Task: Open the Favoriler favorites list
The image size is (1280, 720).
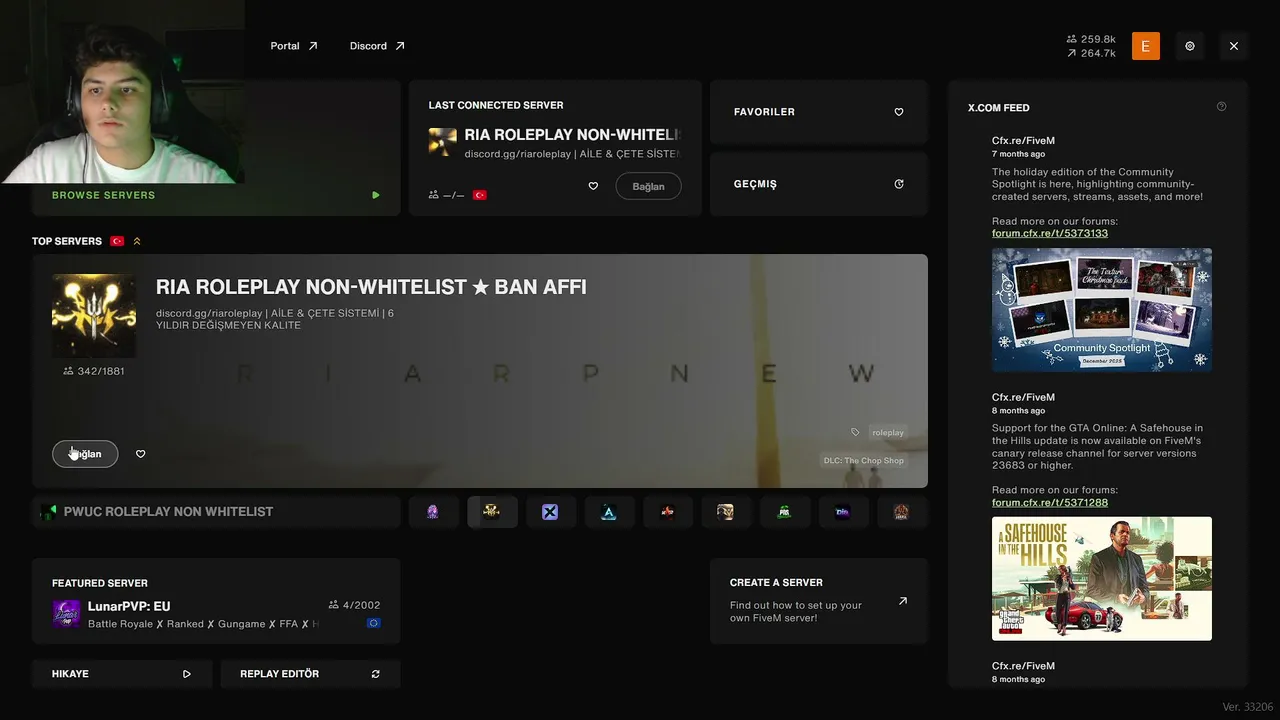Action: (819, 112)
